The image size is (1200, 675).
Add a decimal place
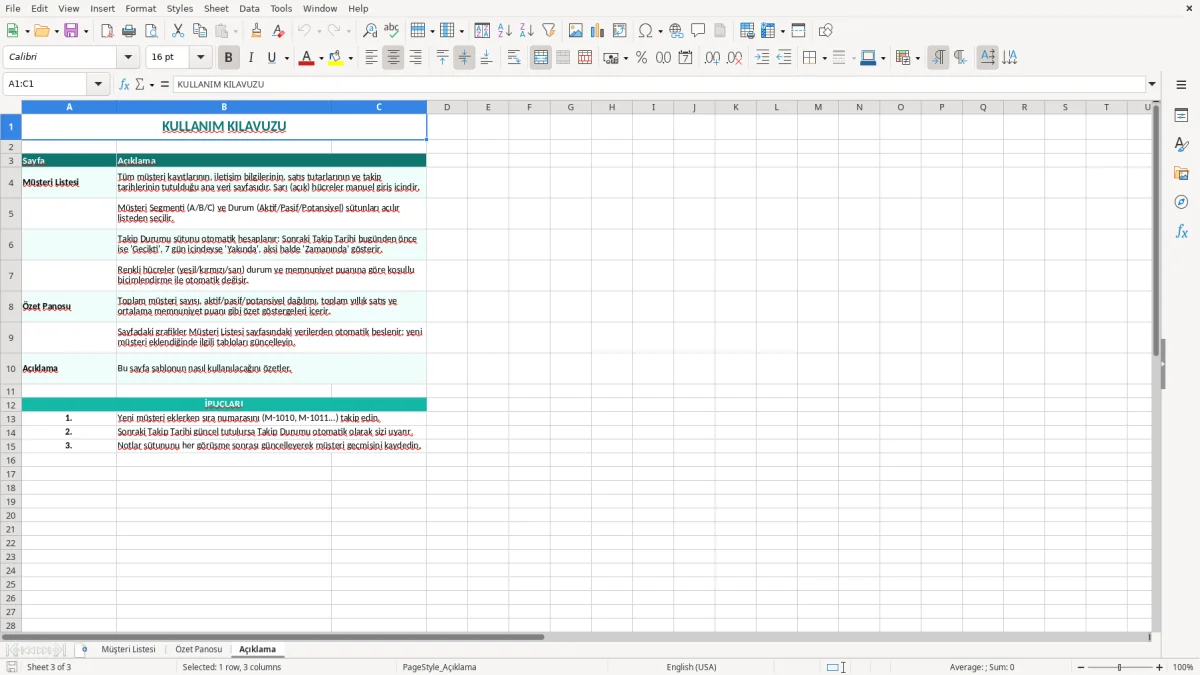[x=712, y=58]
